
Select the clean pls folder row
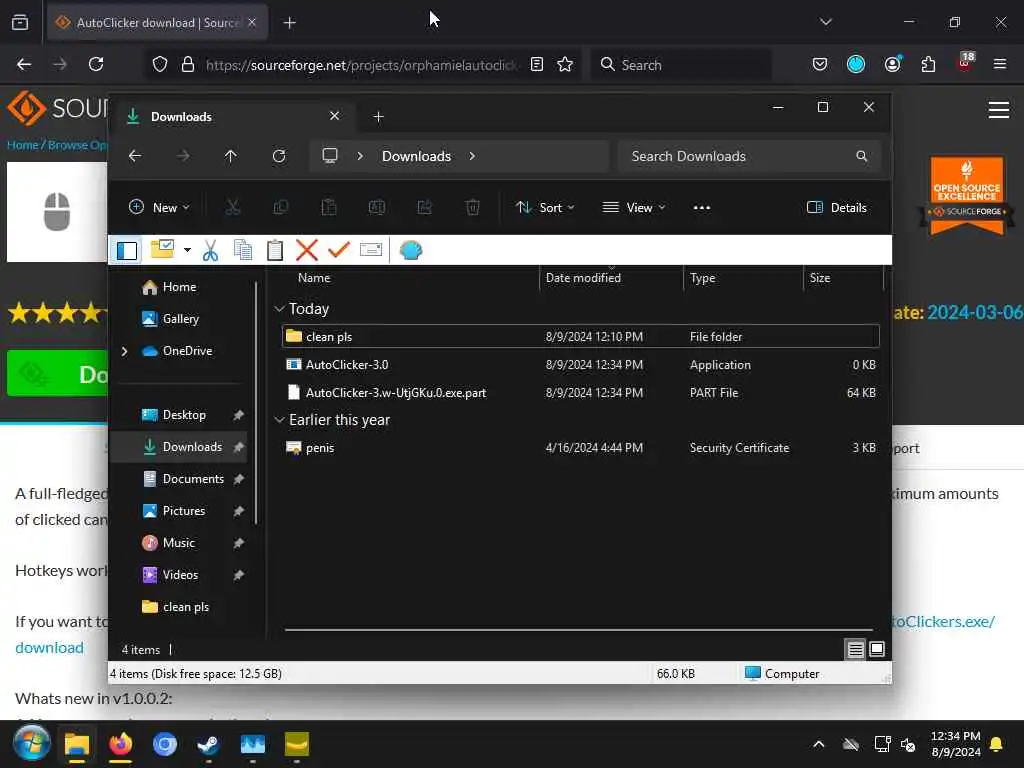click(x=581, y=336)
